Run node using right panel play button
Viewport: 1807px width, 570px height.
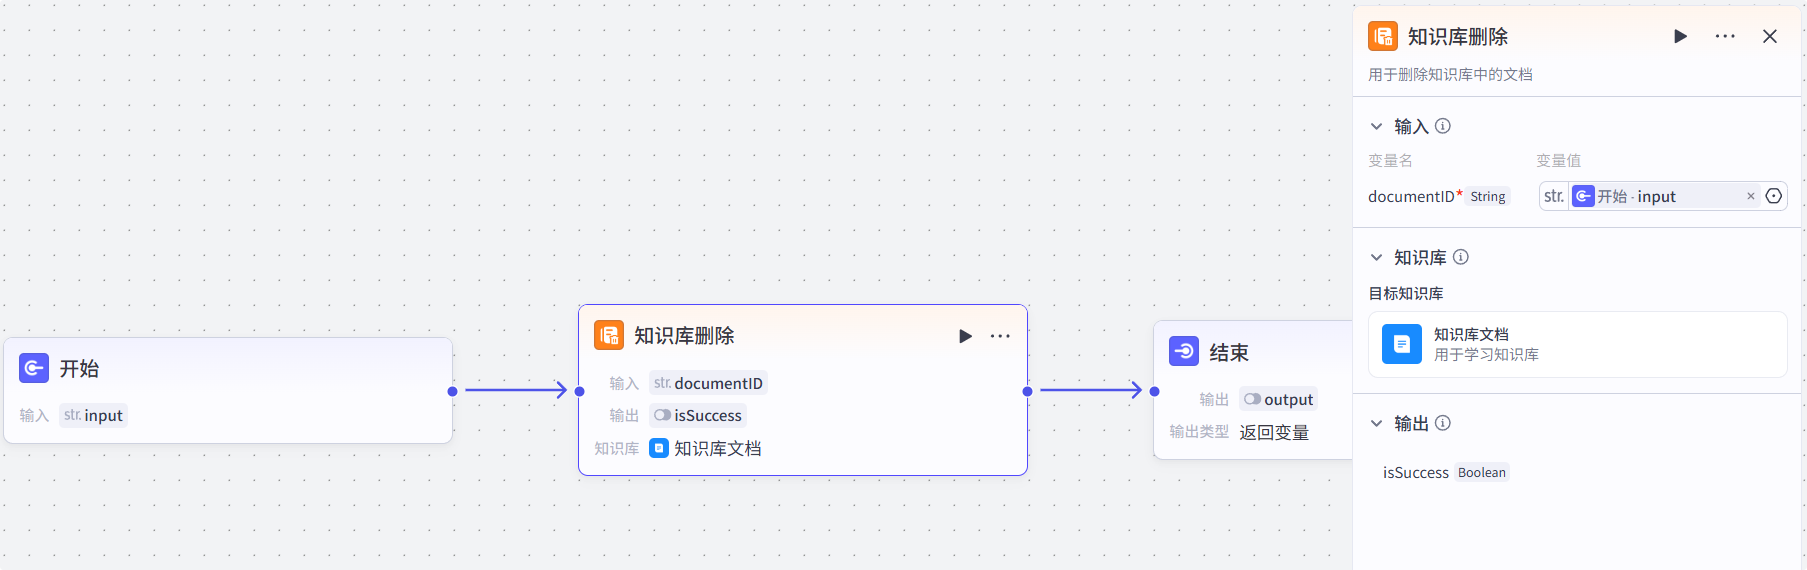(x=1680, y=36)
